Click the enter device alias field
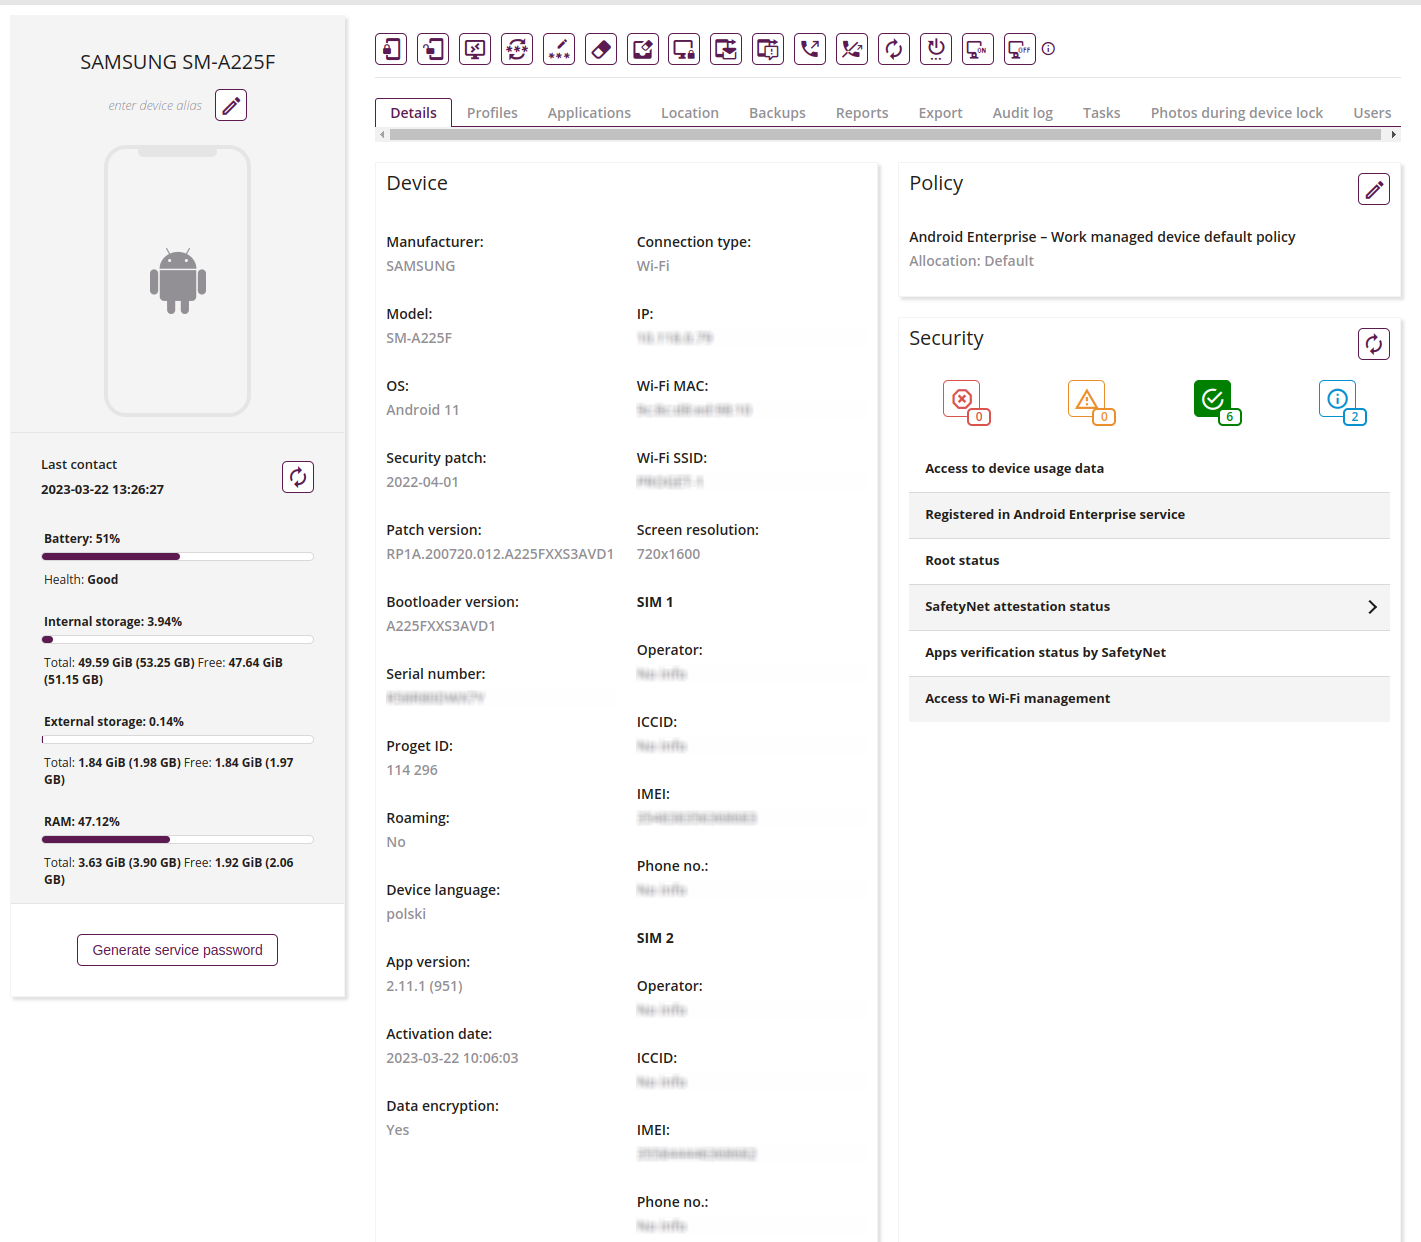The width and height of the screenshot is (1421, 1242). pyautogui.click(x=155, y=105)
